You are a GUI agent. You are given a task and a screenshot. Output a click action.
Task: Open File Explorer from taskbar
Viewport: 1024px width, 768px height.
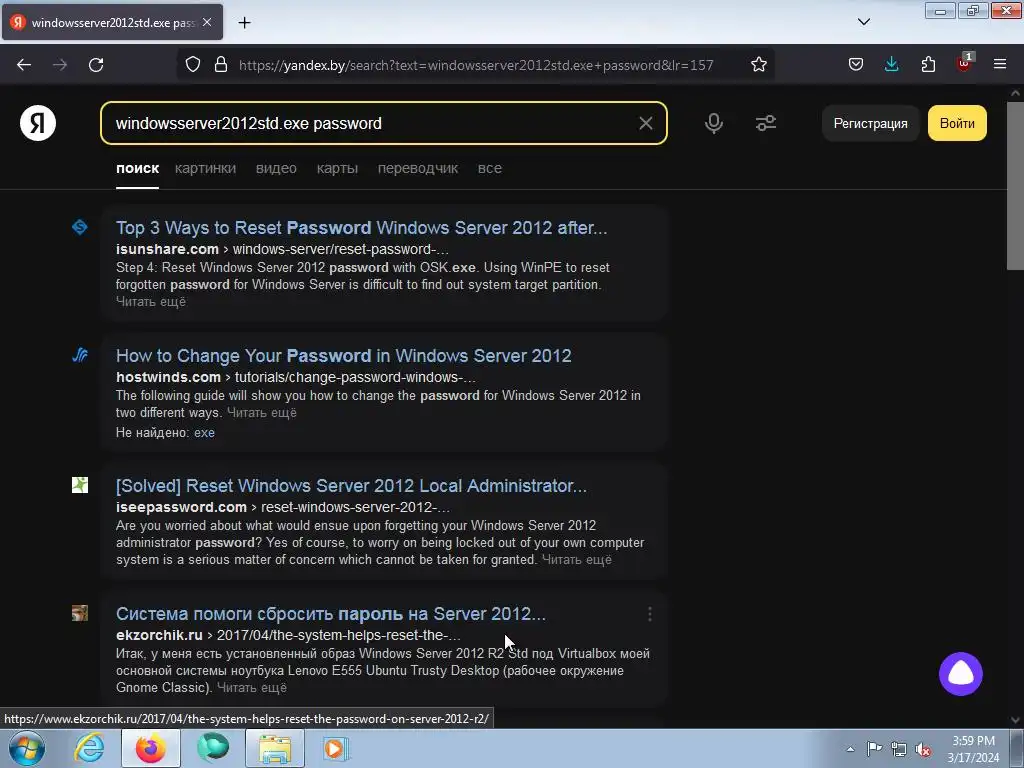click(x=275, y=748)
